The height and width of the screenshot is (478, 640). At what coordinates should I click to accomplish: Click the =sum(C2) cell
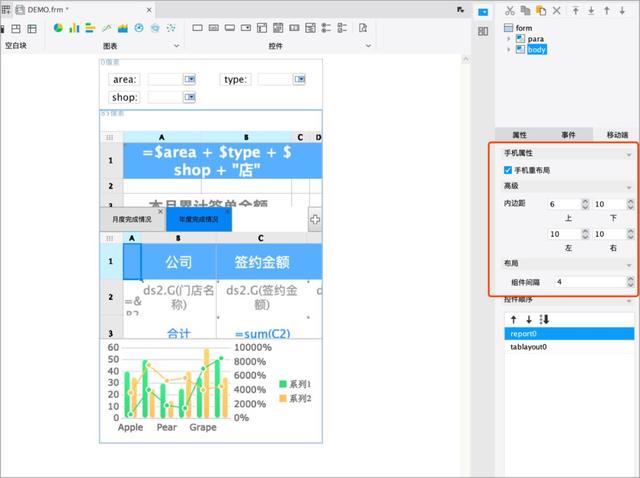click(263, 333)
